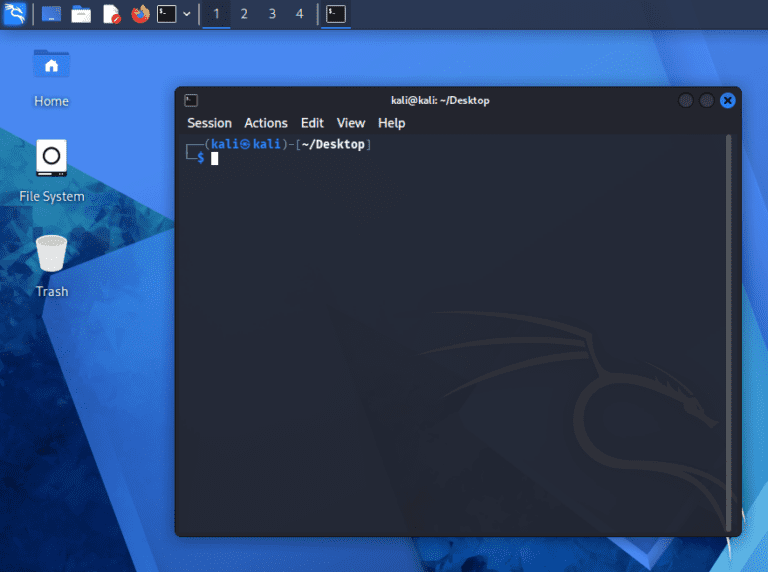768x572 pixels.
Task: Maximize the terminal window
Action: [x=707, y=100]
